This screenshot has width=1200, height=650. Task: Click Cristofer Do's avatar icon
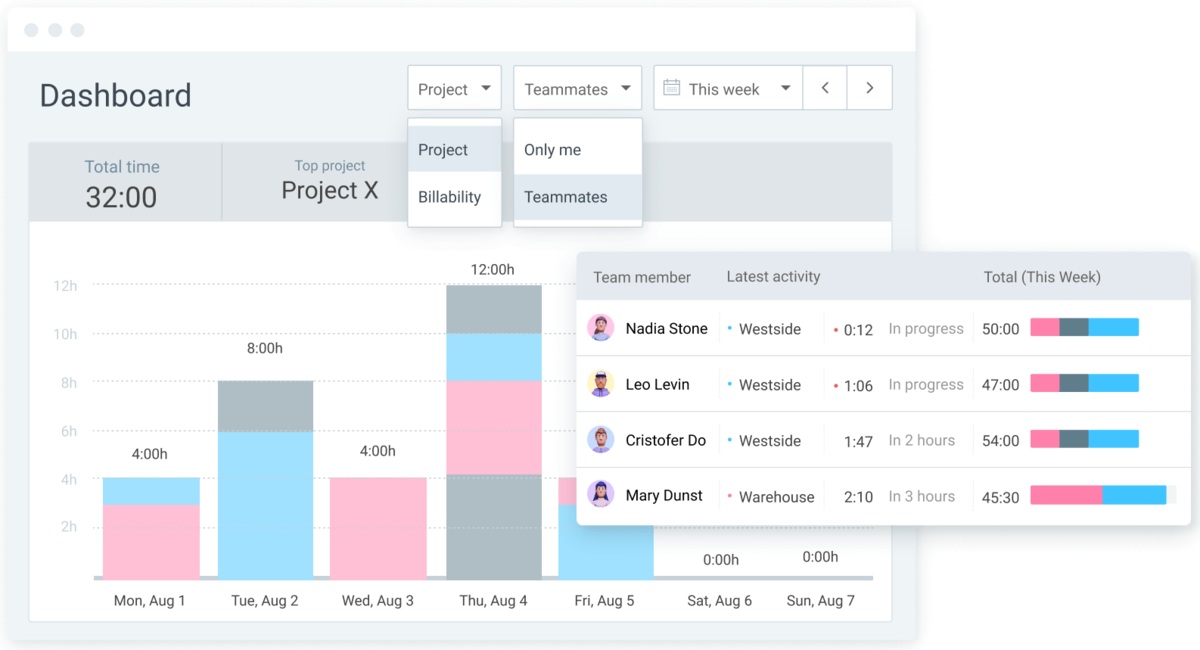(600, 440)
